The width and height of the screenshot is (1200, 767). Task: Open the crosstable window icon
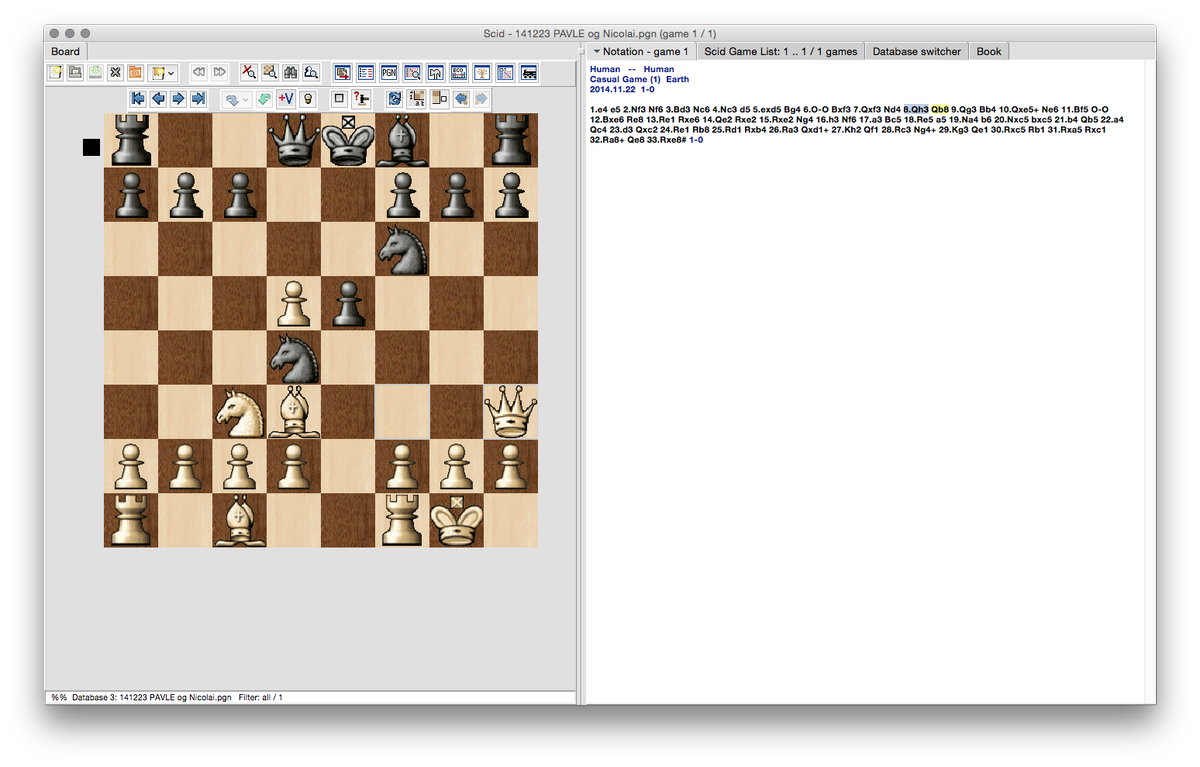click(x=505, y=72)
